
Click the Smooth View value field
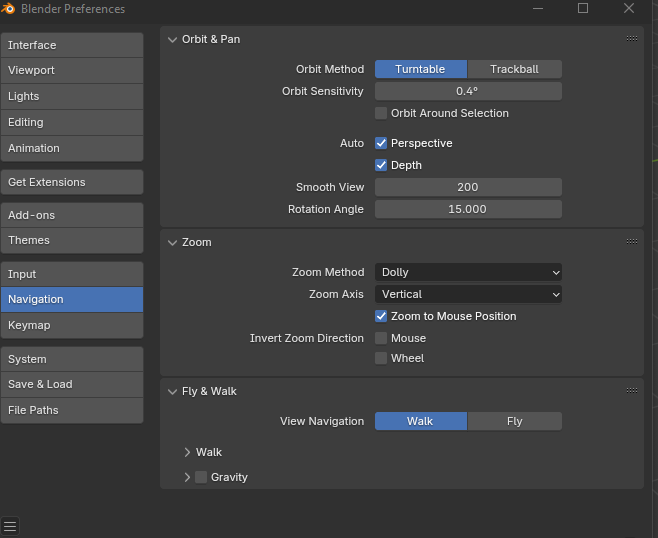click(x=468, y=187)
